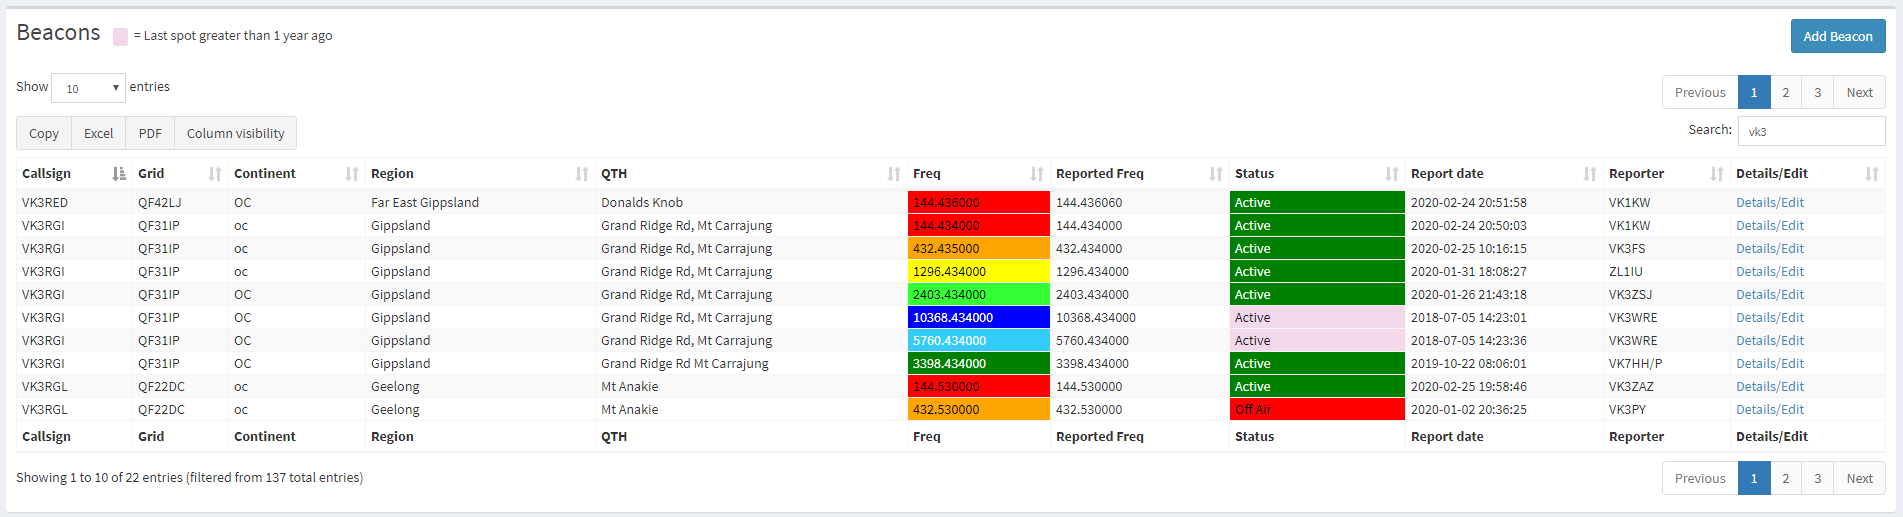Click the Search input field
This screenshot has width=1903, height=517.
1810,131
